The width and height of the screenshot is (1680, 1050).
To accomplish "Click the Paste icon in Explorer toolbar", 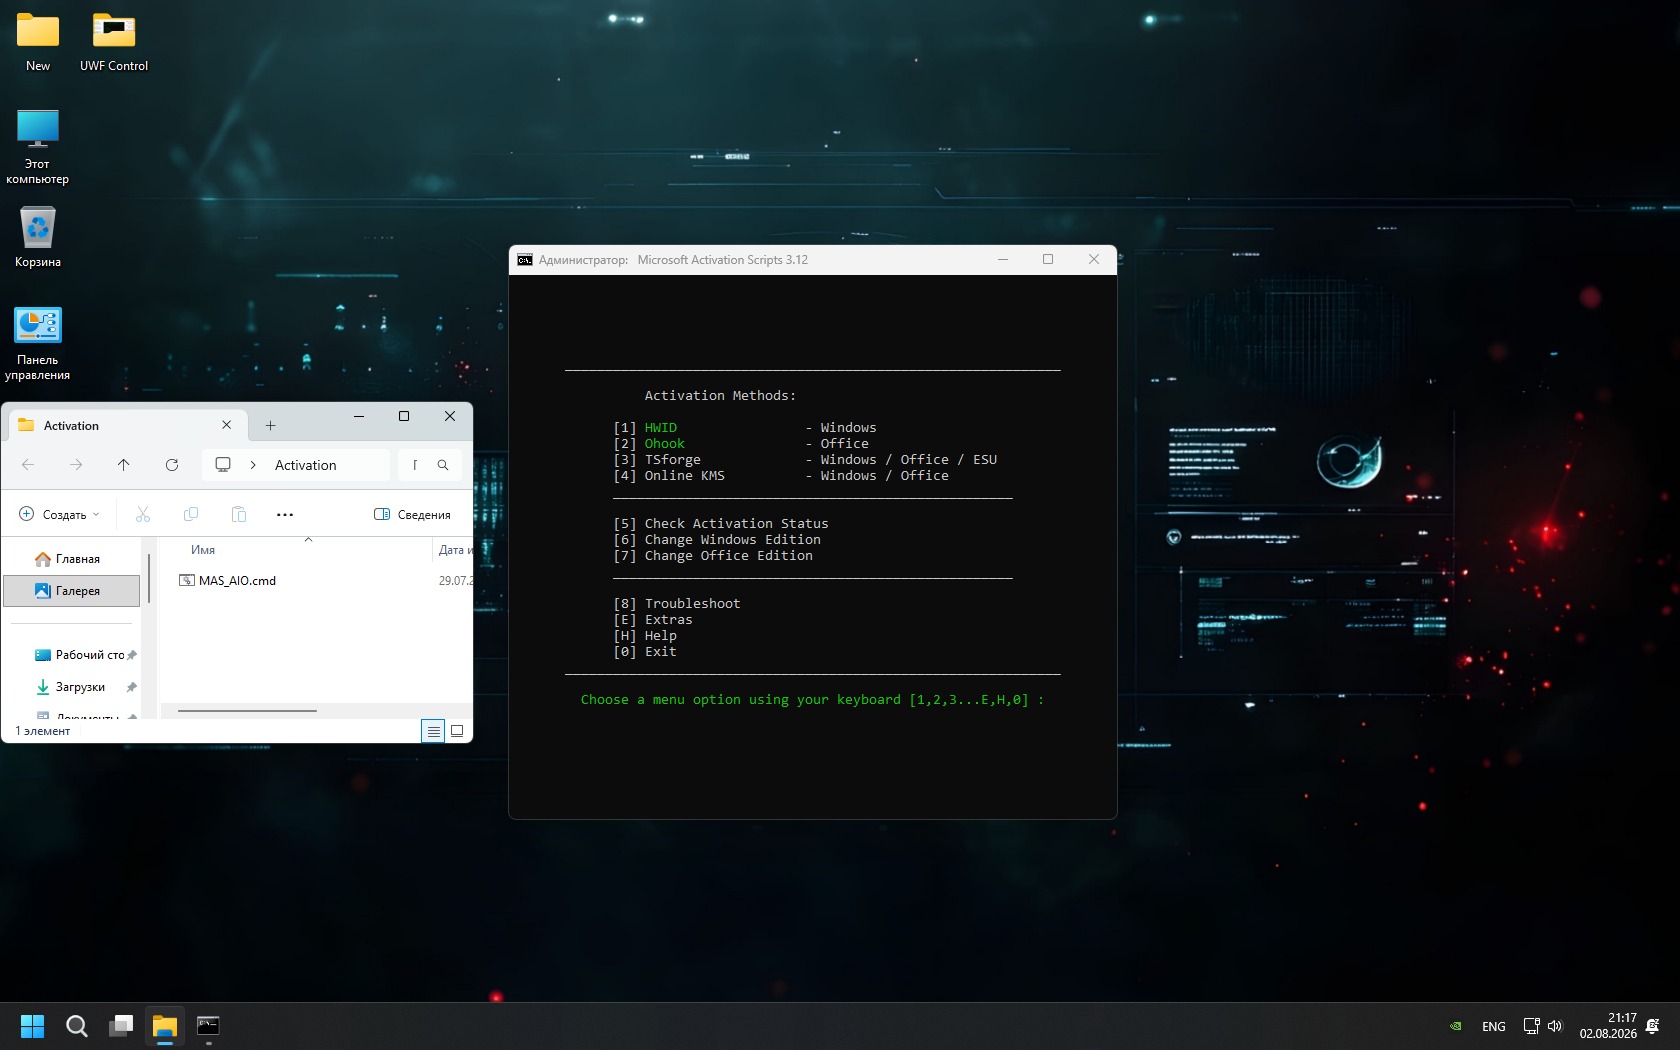I will click(x=239, y=514).
